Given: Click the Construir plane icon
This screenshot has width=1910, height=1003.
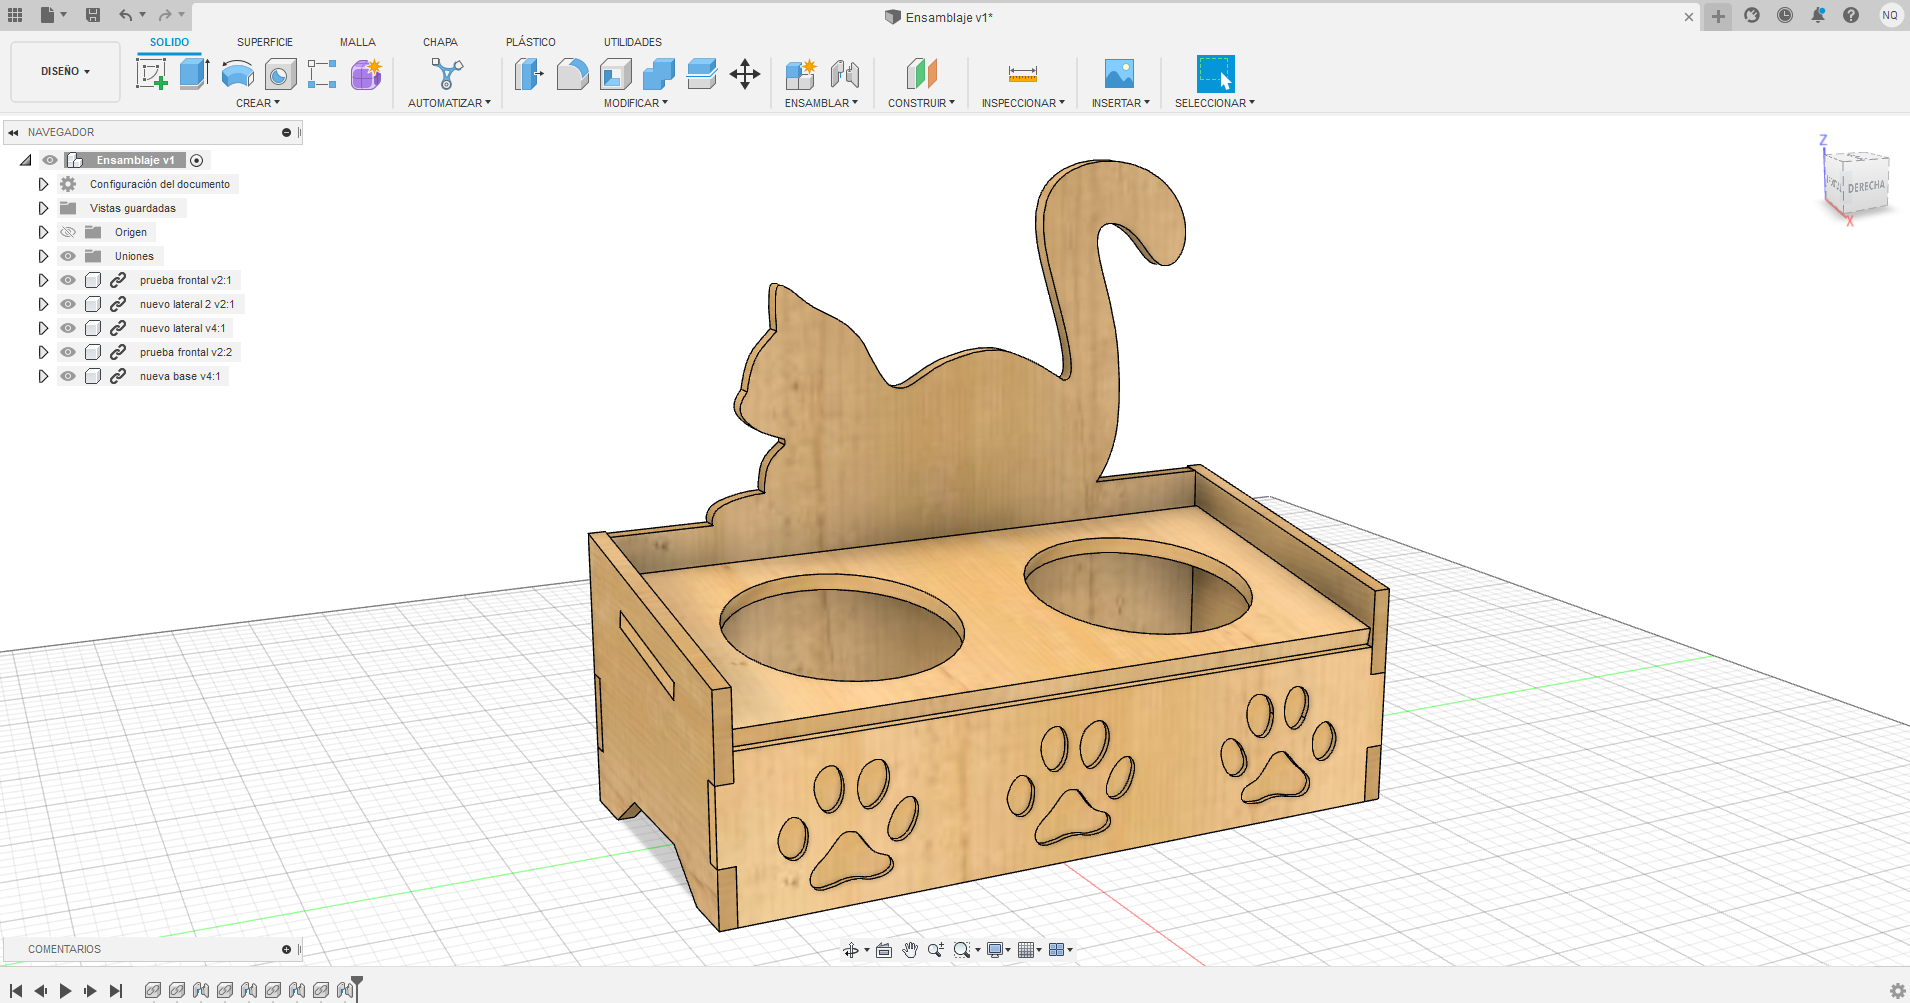Looking at the screenshot, I should click(922, 74).
